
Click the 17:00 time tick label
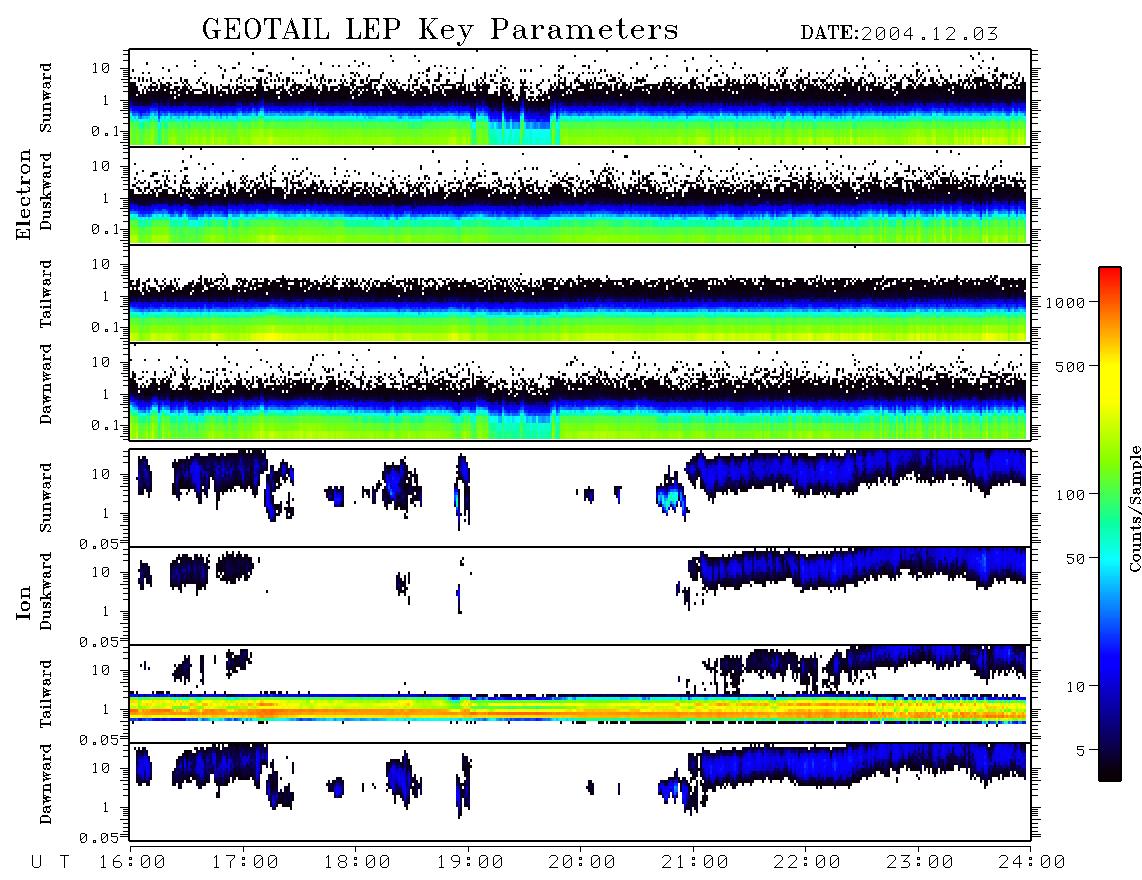[245, 863]
